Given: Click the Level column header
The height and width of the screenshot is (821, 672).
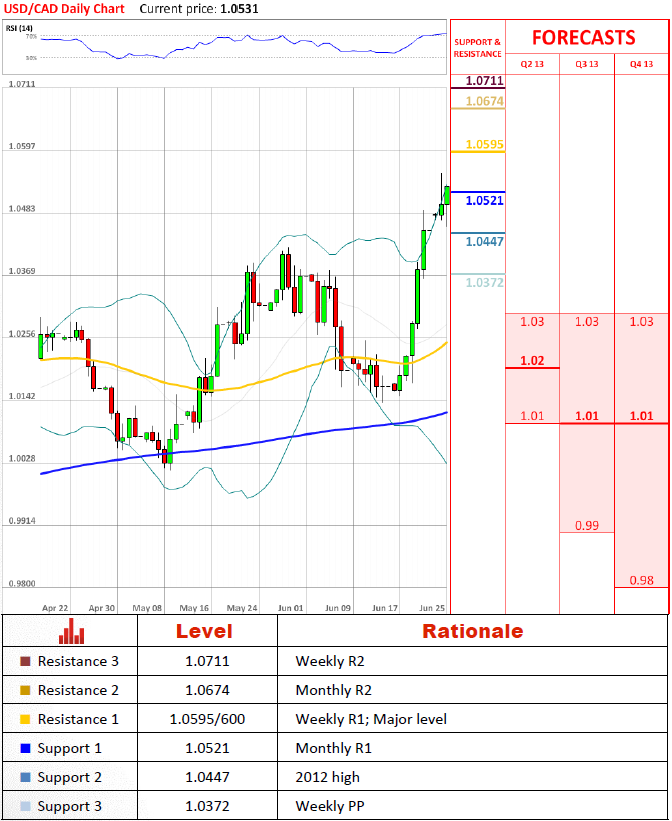Looking at the screenshot, I should click(x=204, y=631).
